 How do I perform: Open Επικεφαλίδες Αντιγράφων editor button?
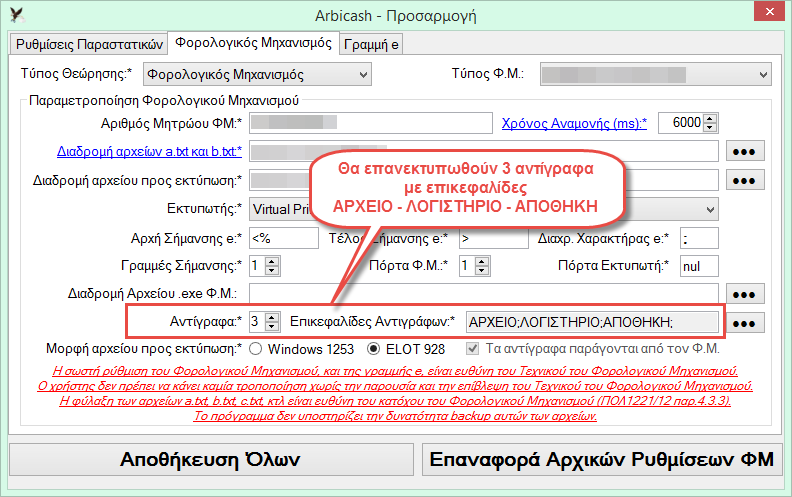tap(745, 323)
